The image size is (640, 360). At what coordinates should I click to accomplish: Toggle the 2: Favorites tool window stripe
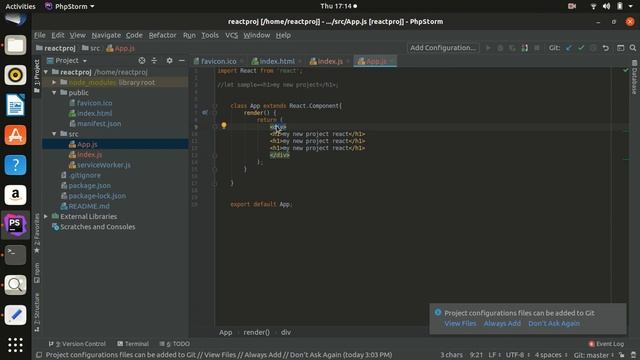[37, 233]
